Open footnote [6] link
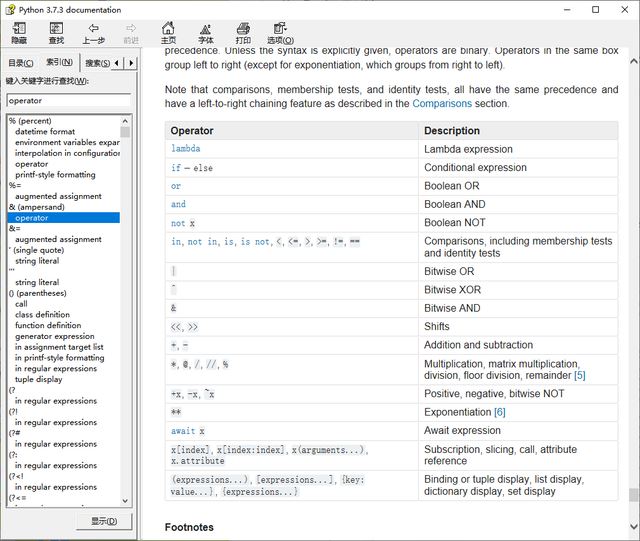 [500, 412]
